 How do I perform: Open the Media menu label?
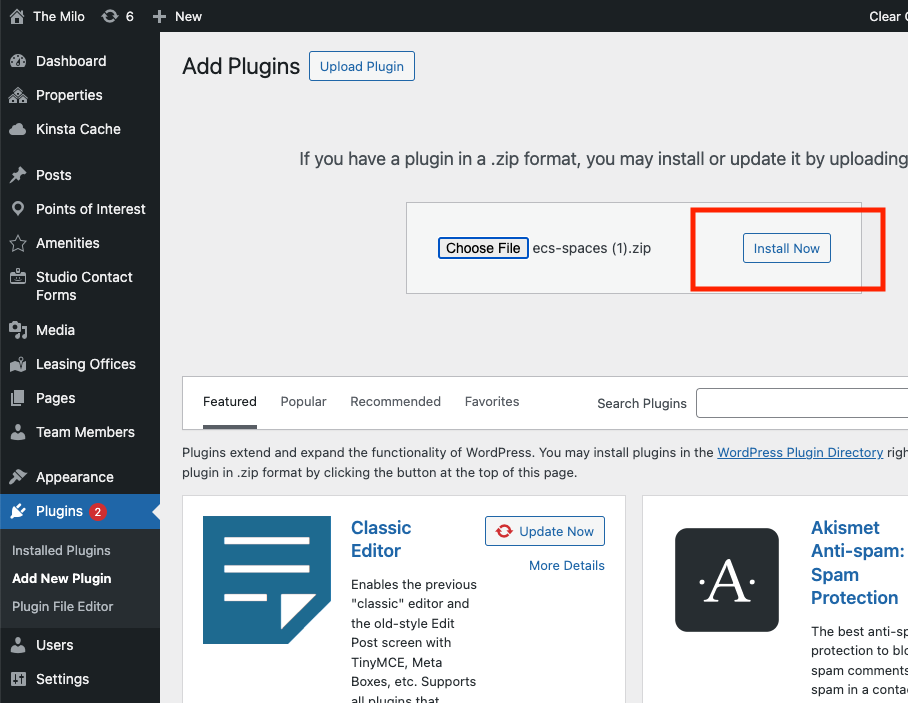pyautogui.click(x=55, y=330)
